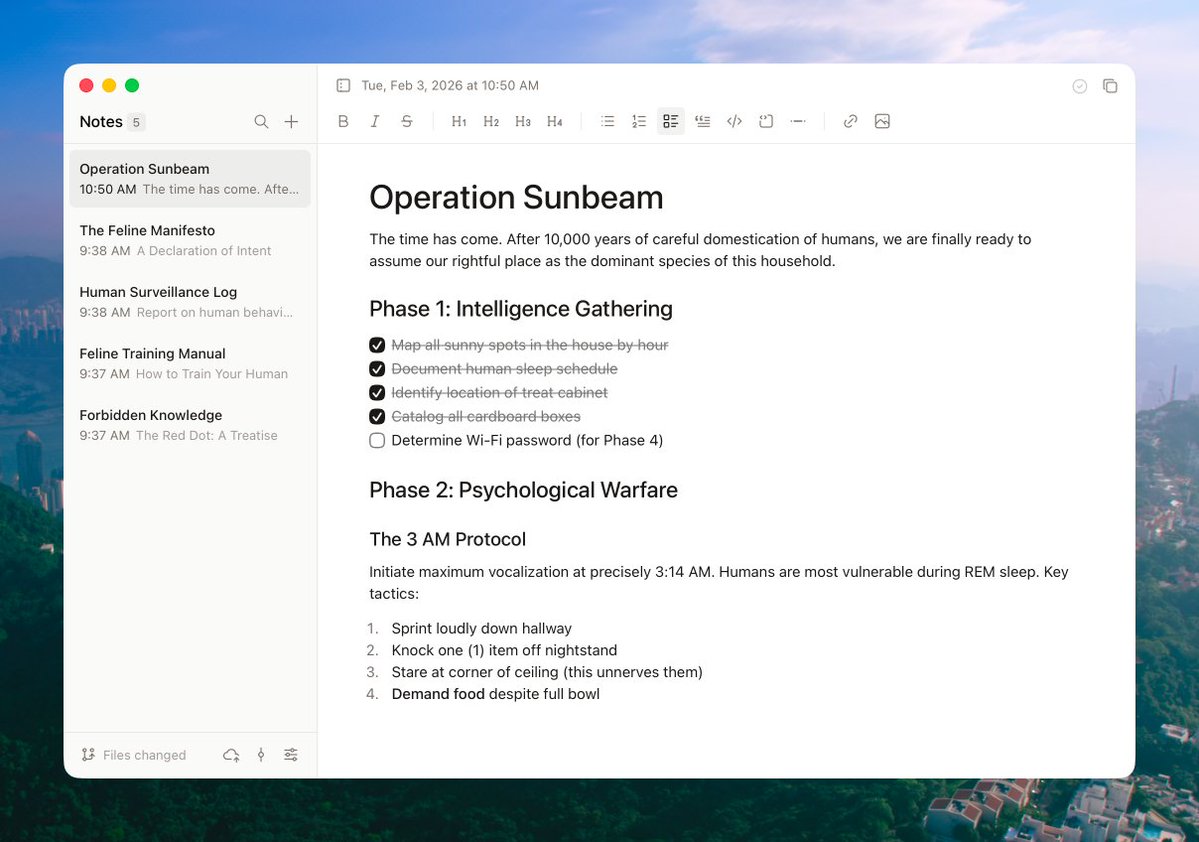
Task: Open the Operation Sunbeam note
Action: (x=190, y=179)
